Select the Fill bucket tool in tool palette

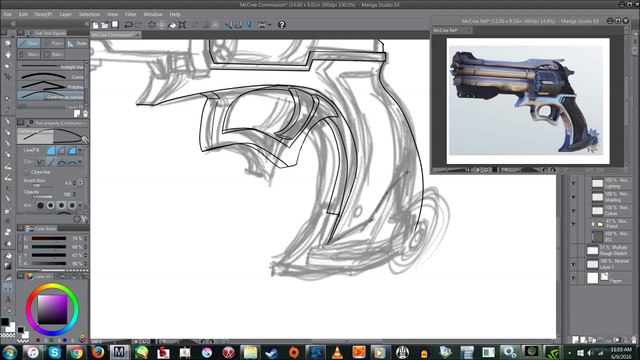8,256
